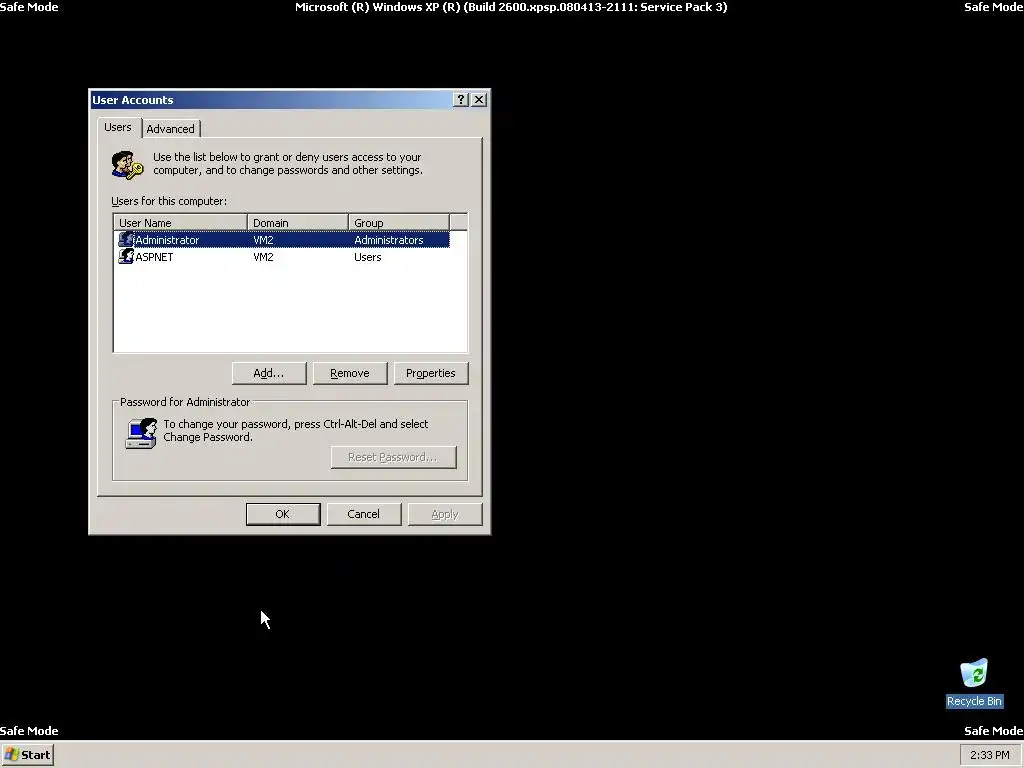
Task: Open Properties for the selected user
Action: [x=431, y=373]
